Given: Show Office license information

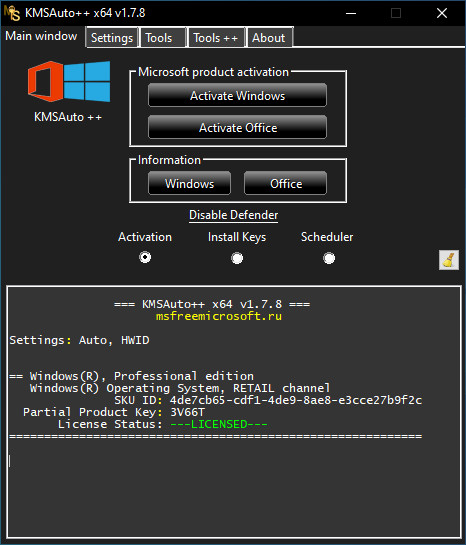Looking at the screenshot, I should tap(285, 183).
